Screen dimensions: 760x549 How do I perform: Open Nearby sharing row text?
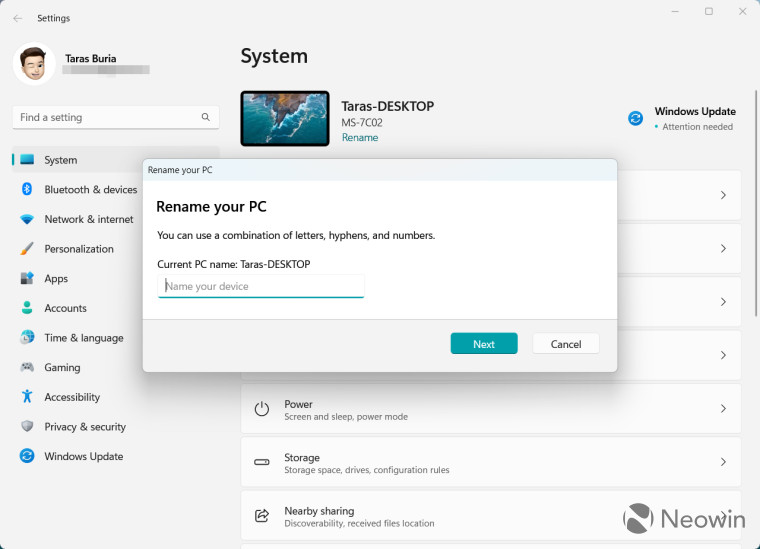coord(359,517)
